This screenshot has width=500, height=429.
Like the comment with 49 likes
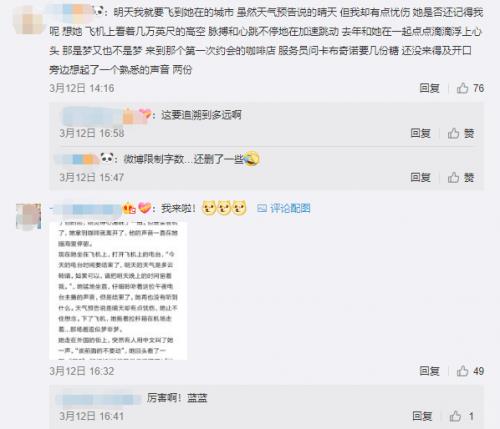click(x=470, y=371)
